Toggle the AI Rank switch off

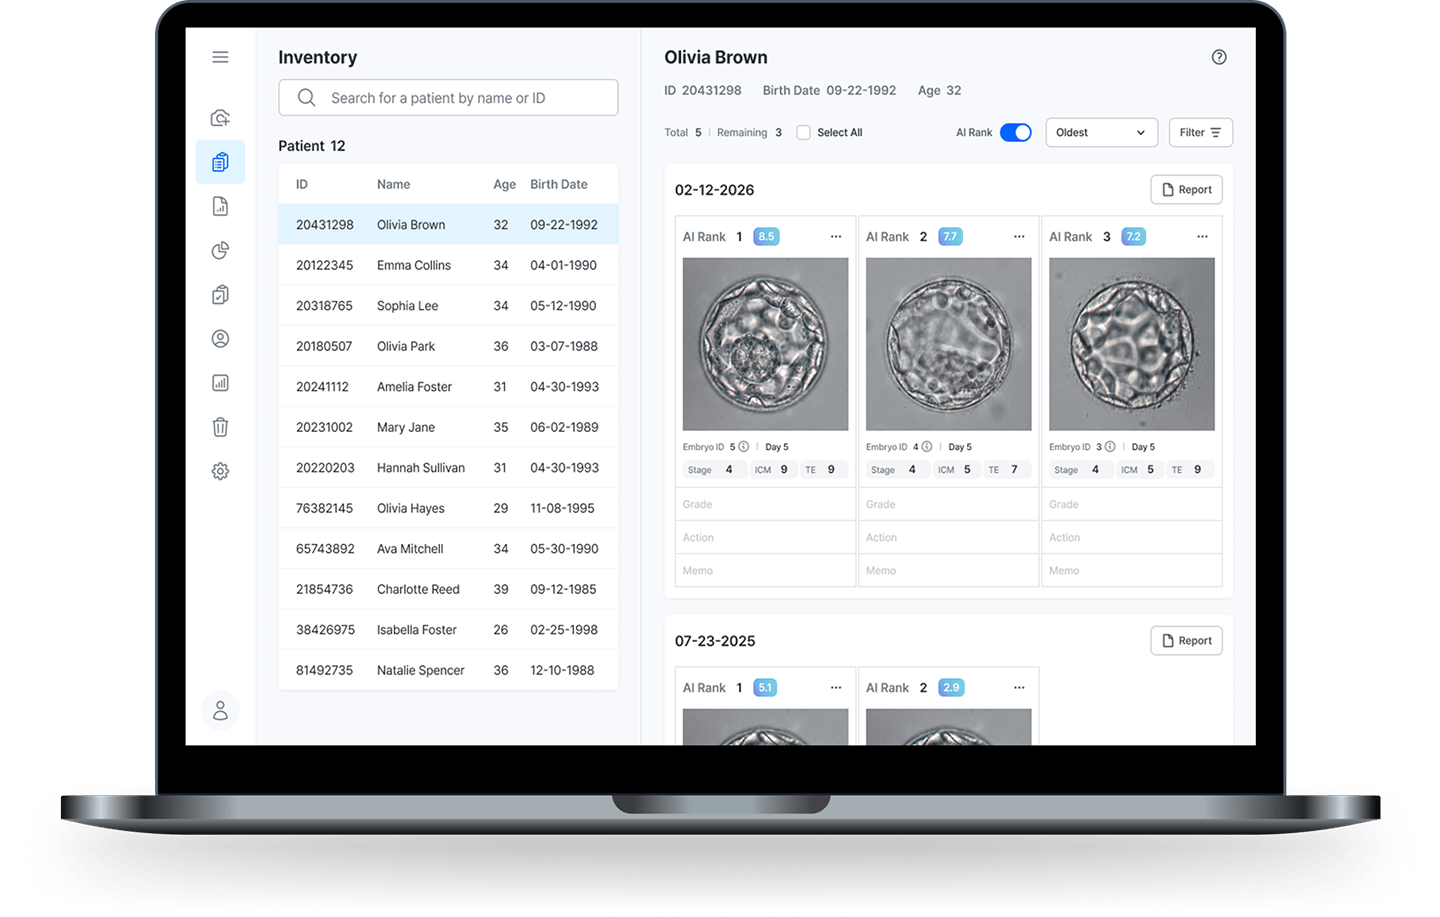[1015, 133]
